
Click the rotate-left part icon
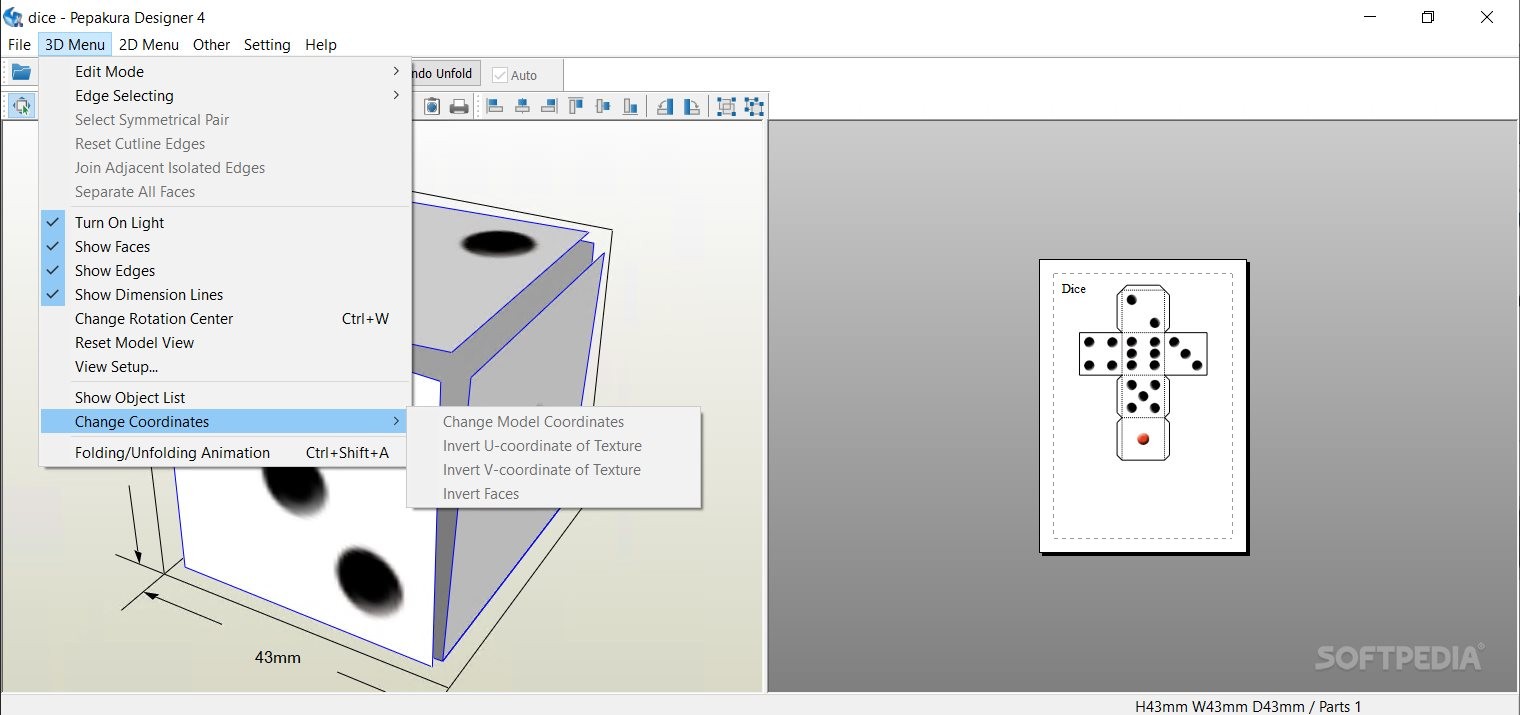pyautogui.click(x=665, y=106)
